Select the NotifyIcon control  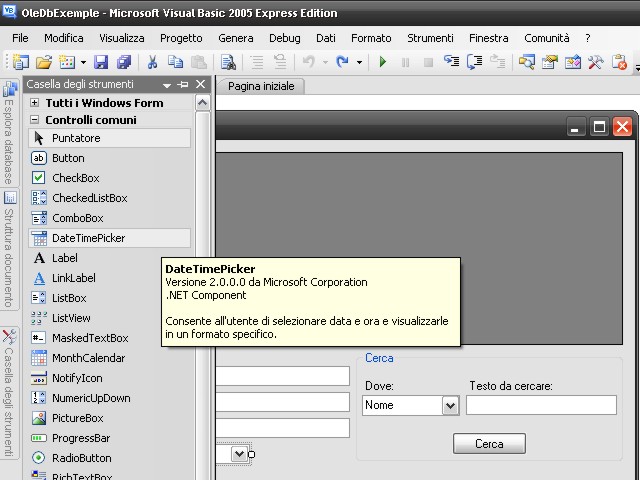pos(109,378)
